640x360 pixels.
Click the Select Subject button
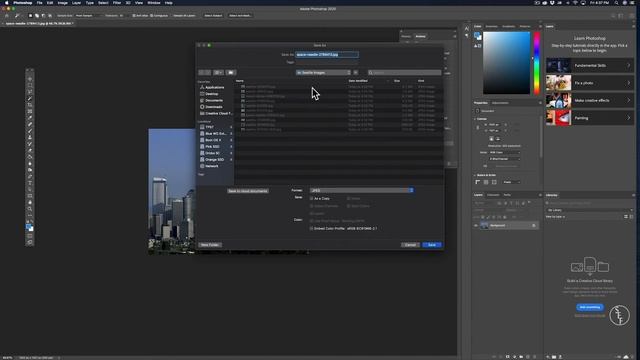[213, 16]
